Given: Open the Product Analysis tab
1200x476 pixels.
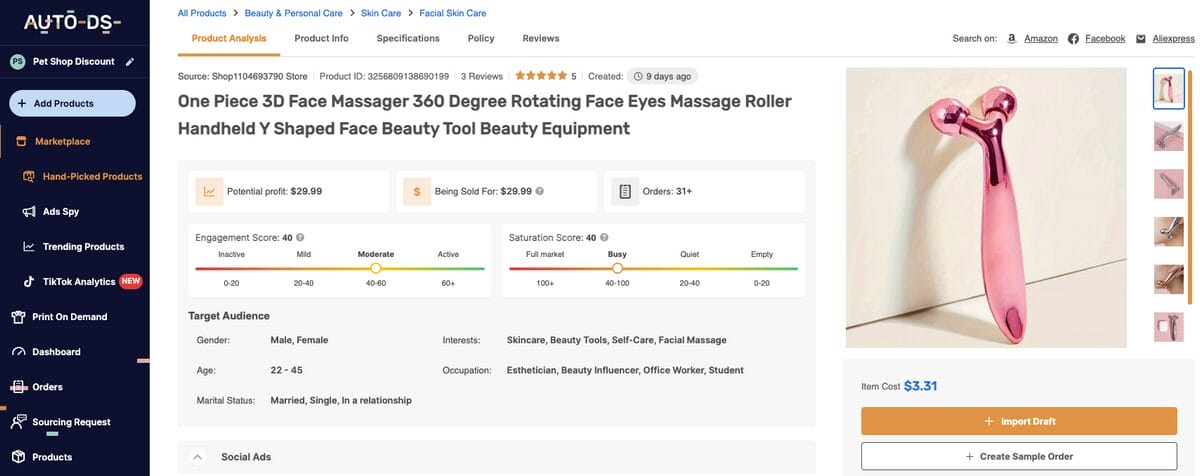Looking at the screenshot, I should point(229,38).
